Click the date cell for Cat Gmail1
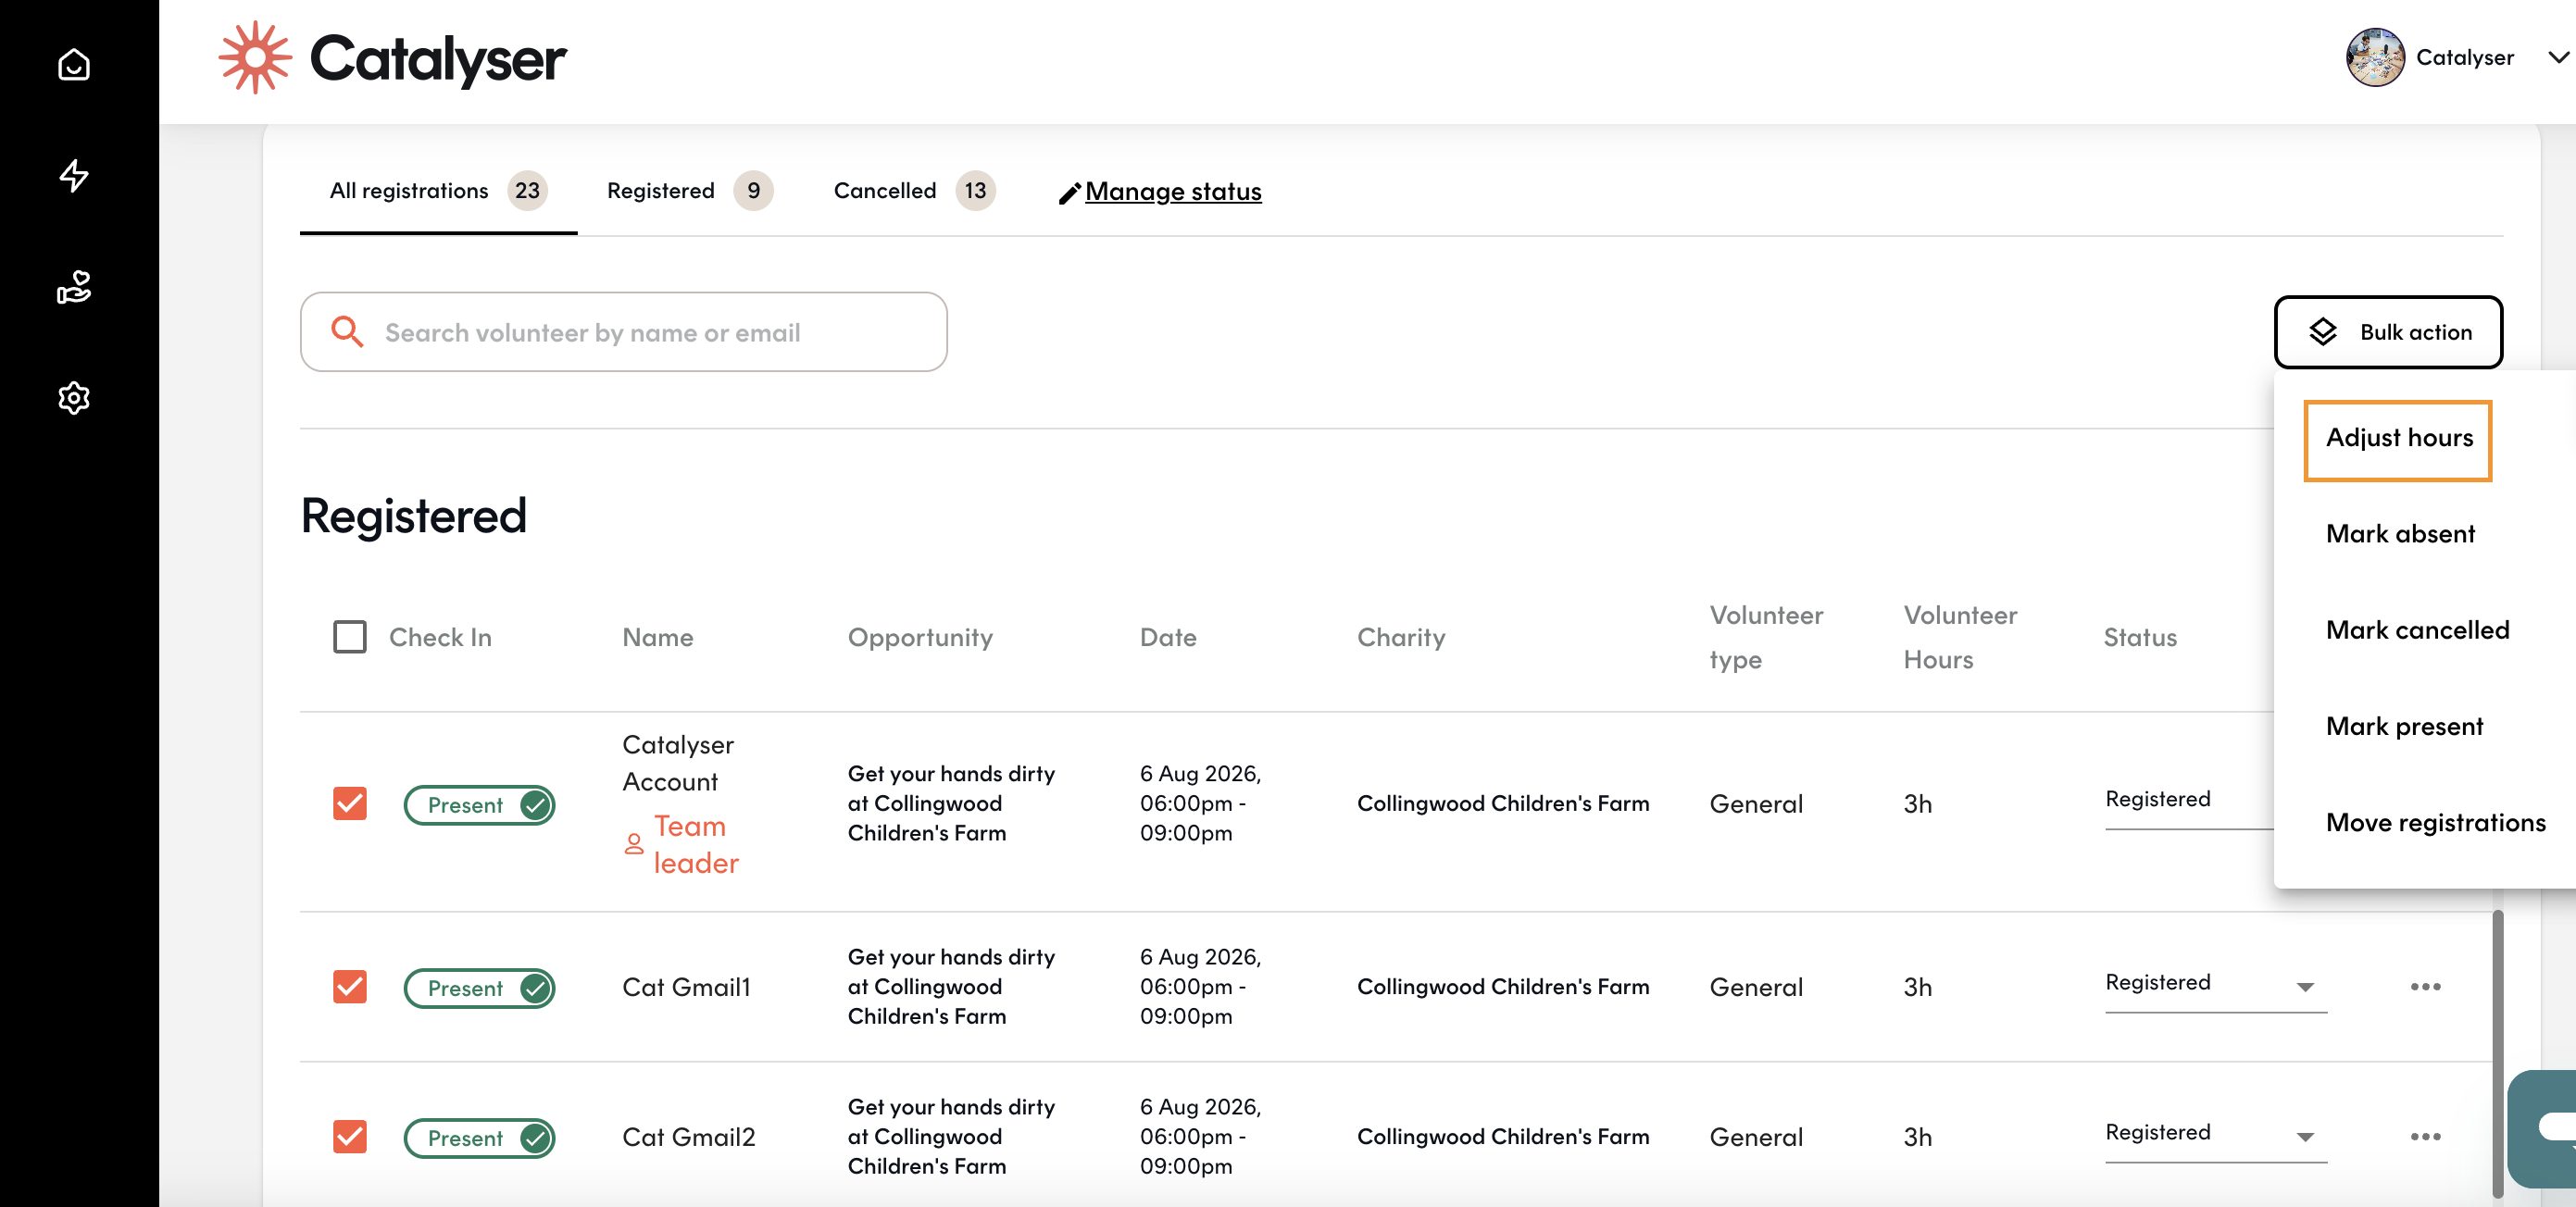The height and width of the screenshot is (1207, 2576). pos(1200,987)
